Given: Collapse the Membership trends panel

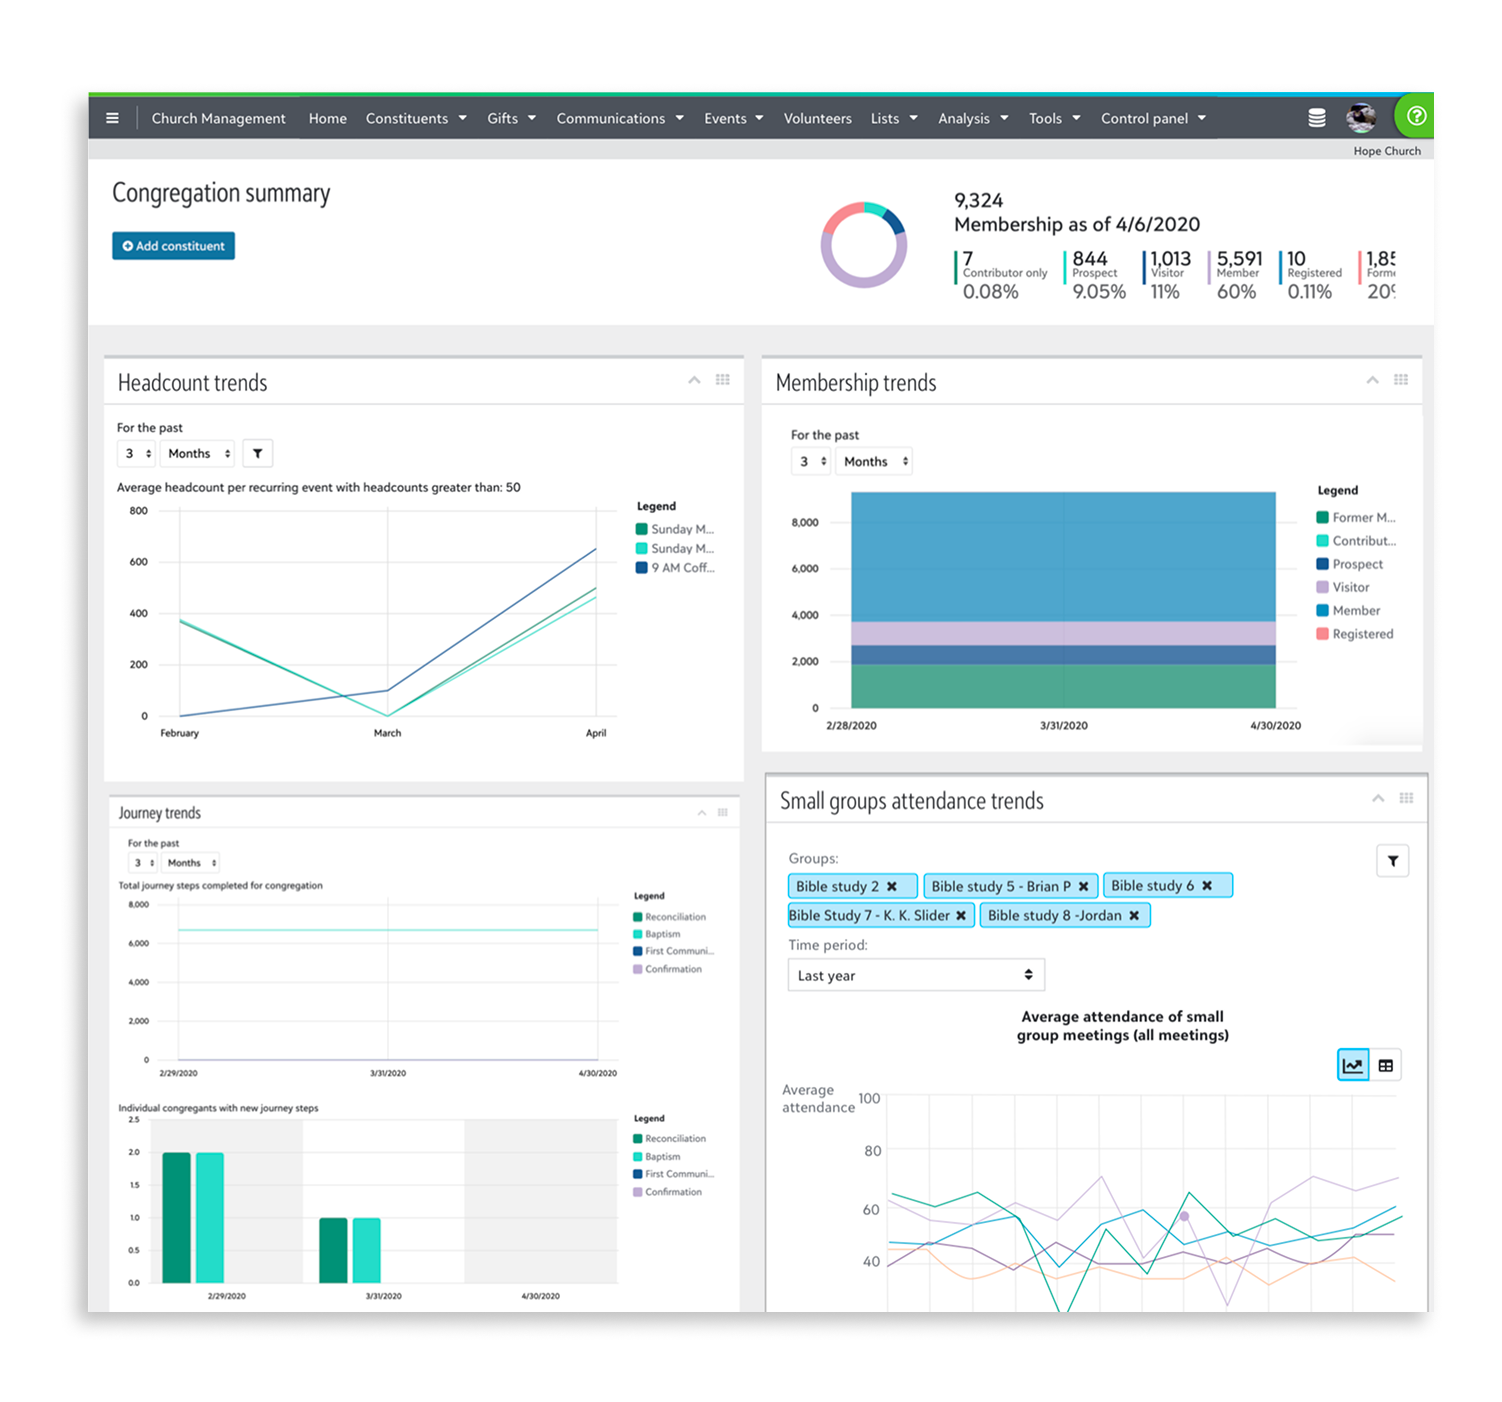Looking at the screenshot, I should tap(1372, 380).
